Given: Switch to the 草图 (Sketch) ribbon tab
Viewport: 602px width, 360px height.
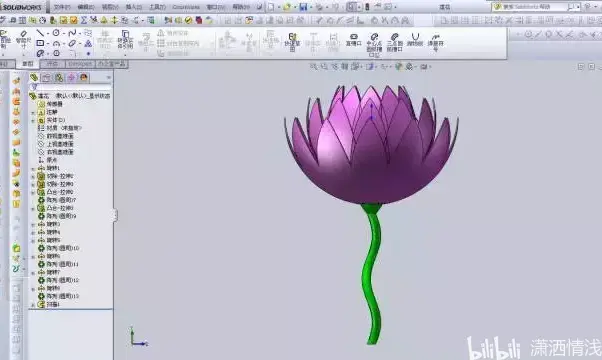Looking at the screenshot, I should (28, 64).
